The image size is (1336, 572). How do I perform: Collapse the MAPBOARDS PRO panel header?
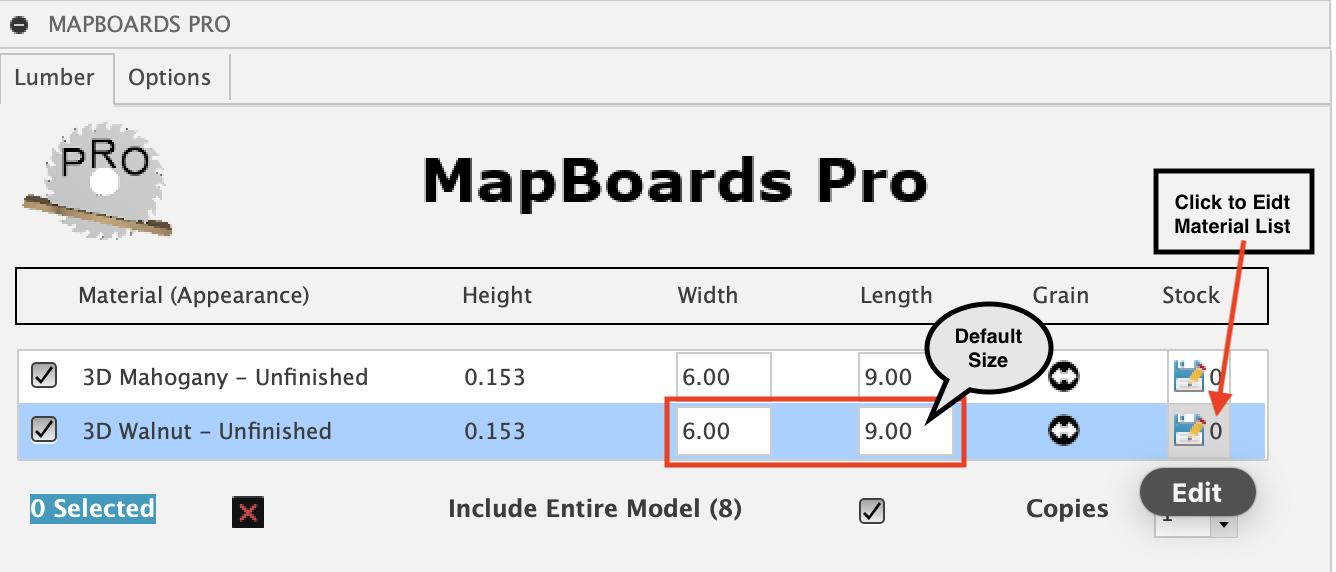pos(19,24)
